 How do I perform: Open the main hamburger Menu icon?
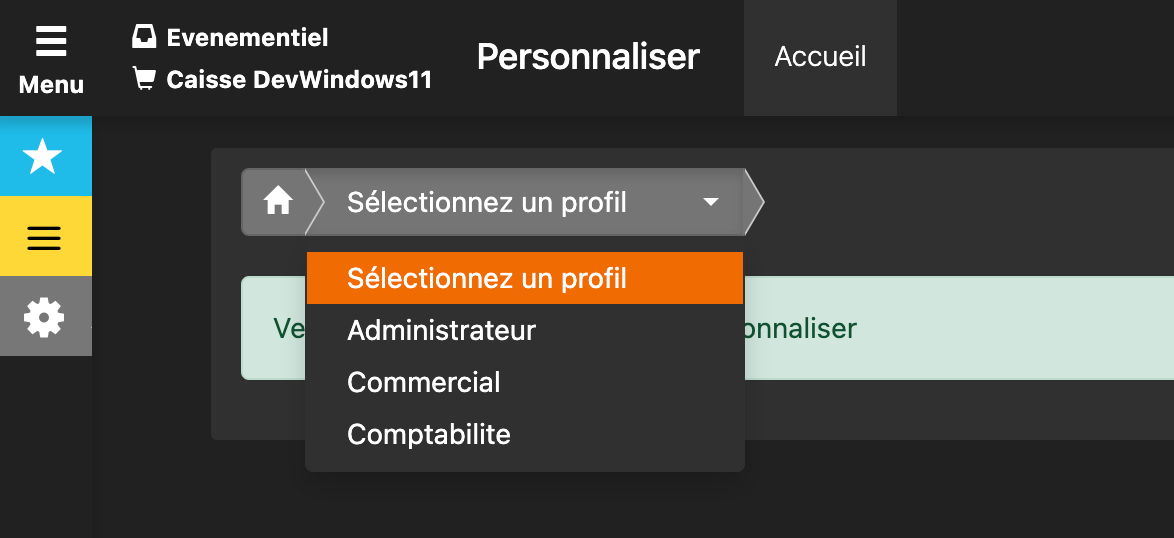coord(51,41)
